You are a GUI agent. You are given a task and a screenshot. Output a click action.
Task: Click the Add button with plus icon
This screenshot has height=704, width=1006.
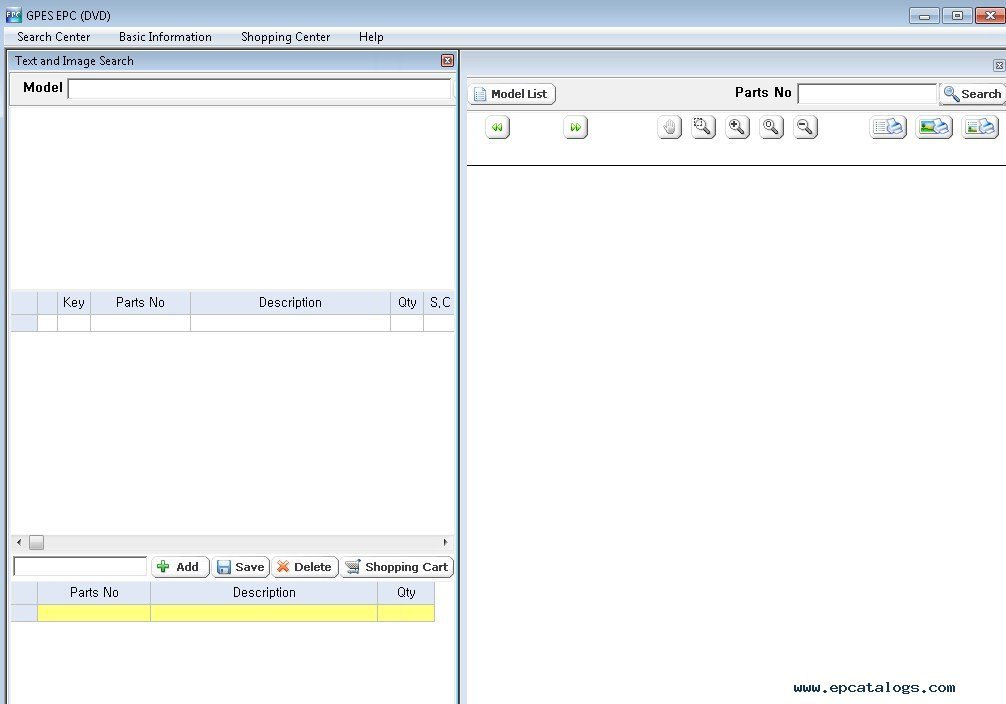(180, 567)
